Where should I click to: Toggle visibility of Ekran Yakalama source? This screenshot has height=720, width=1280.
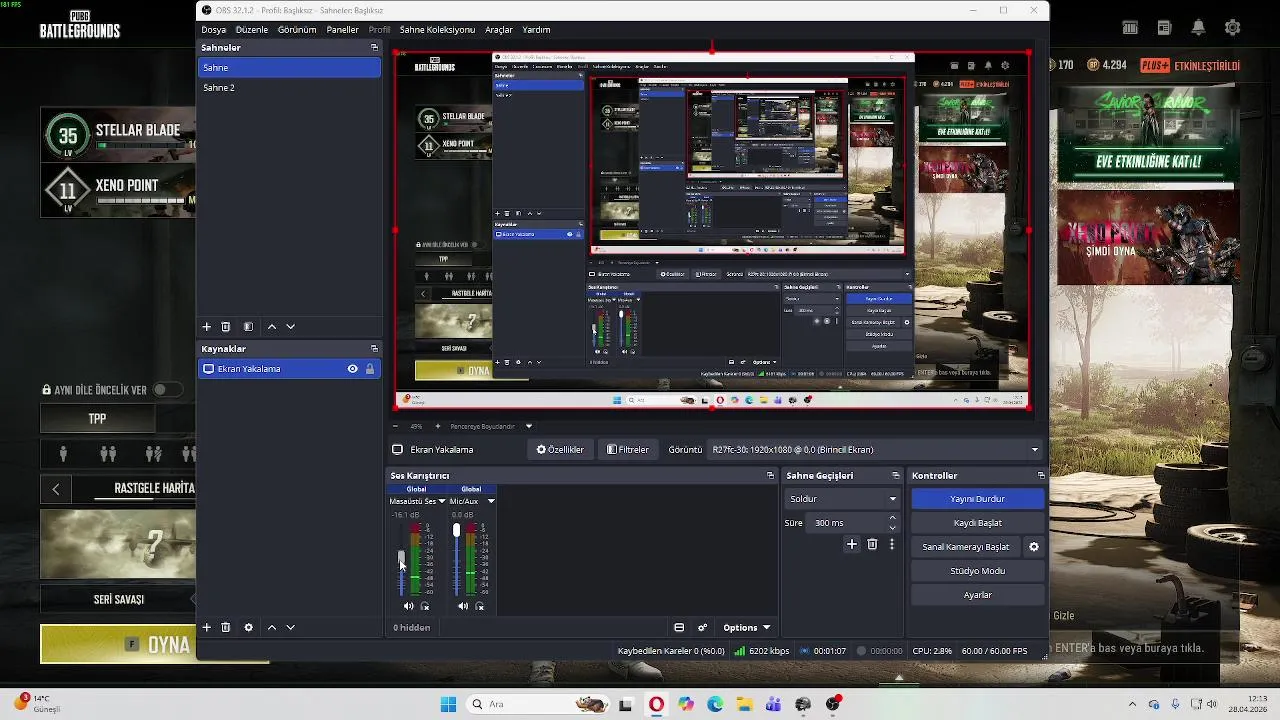352,369
